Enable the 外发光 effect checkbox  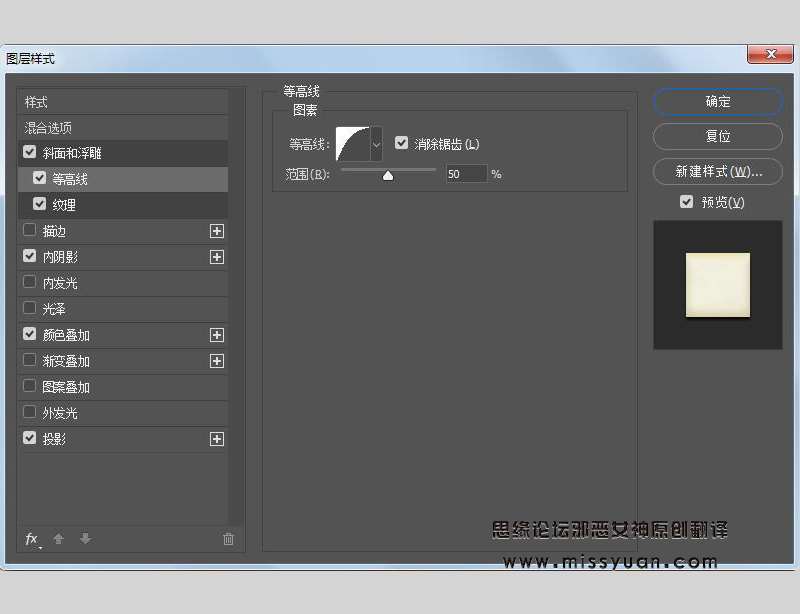click(30, 413)
